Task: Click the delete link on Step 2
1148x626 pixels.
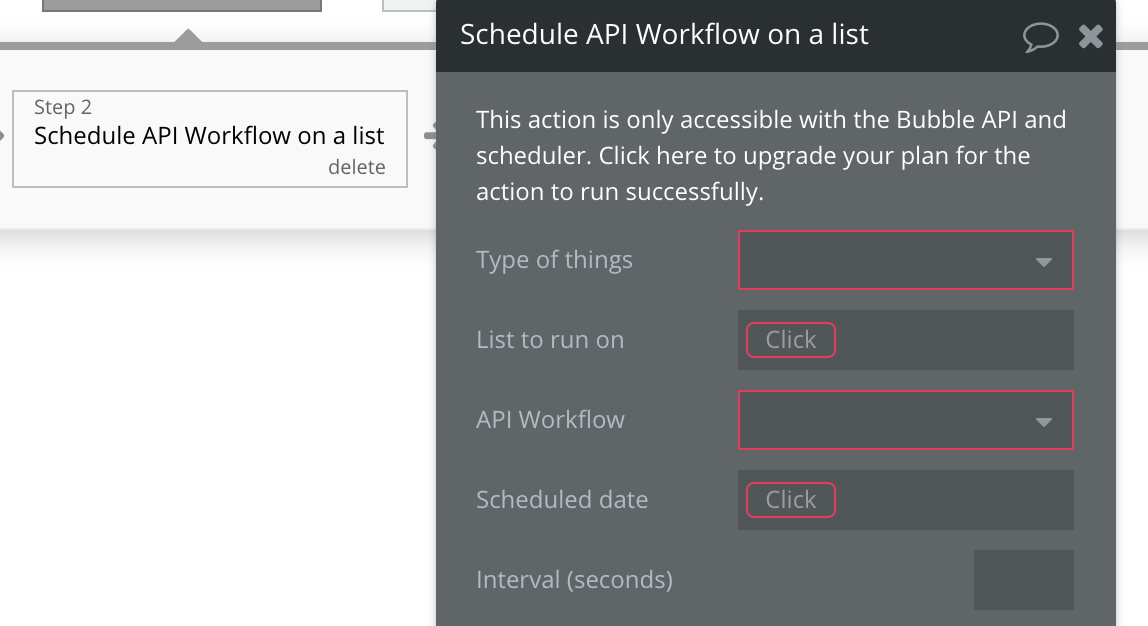Action: (x=356, y=167)
